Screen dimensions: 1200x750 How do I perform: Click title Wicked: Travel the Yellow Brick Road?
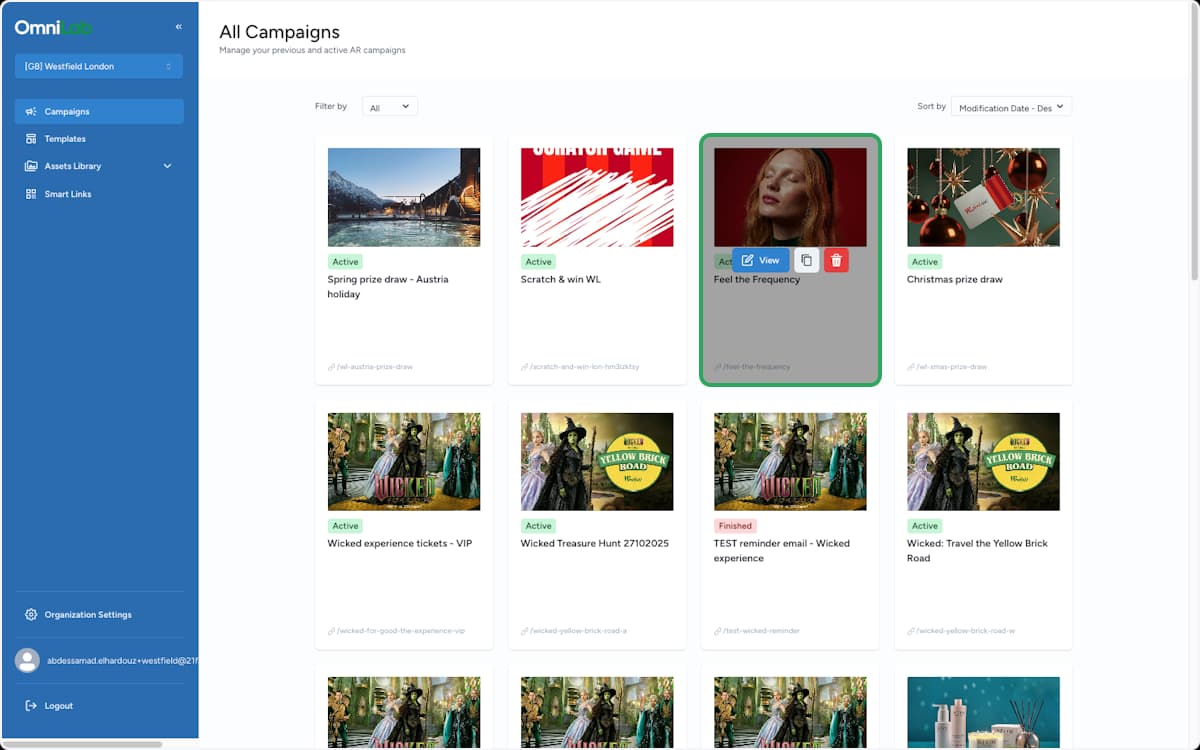click(977, 551)
